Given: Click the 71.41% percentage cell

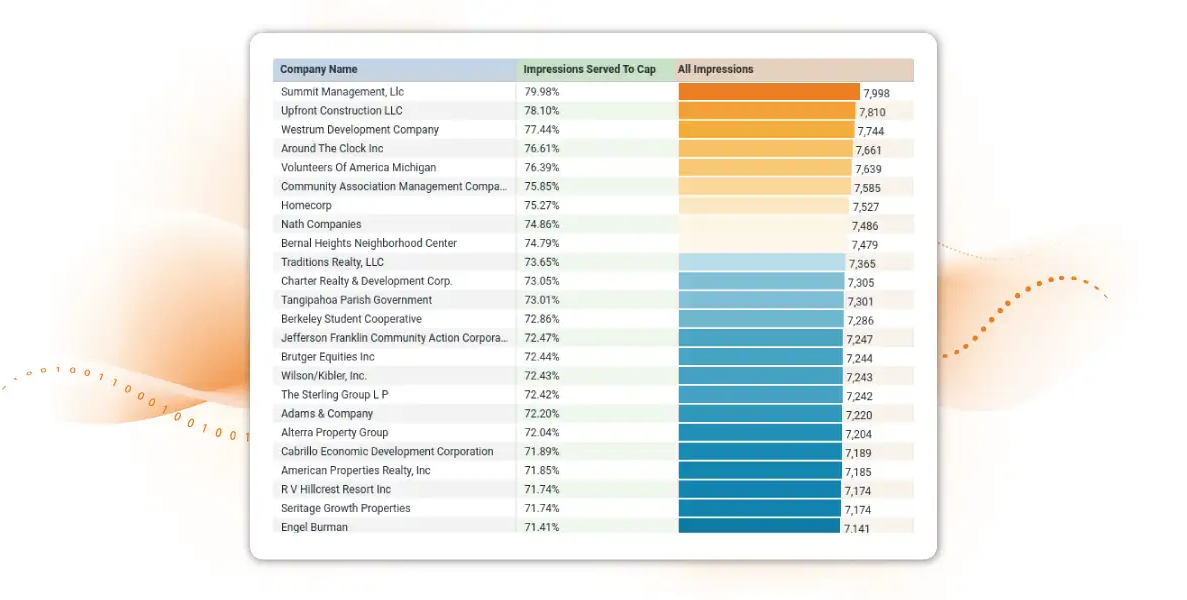Looking at the screenshot, I should pyautogui.click(x=542, y=527).
